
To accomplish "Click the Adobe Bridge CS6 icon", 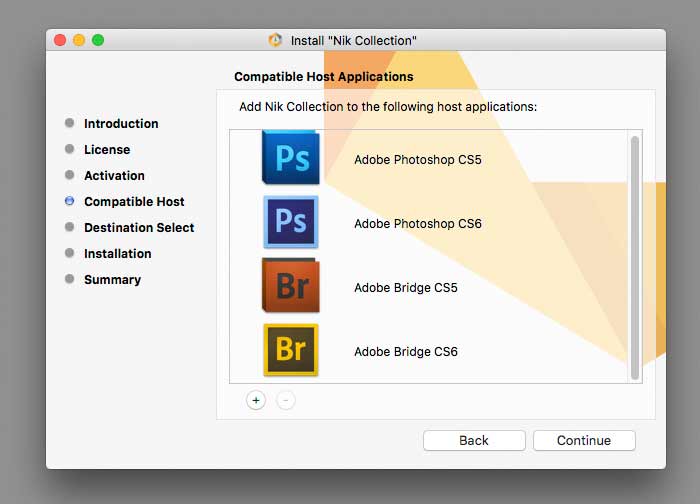I will tap(291, 350).
